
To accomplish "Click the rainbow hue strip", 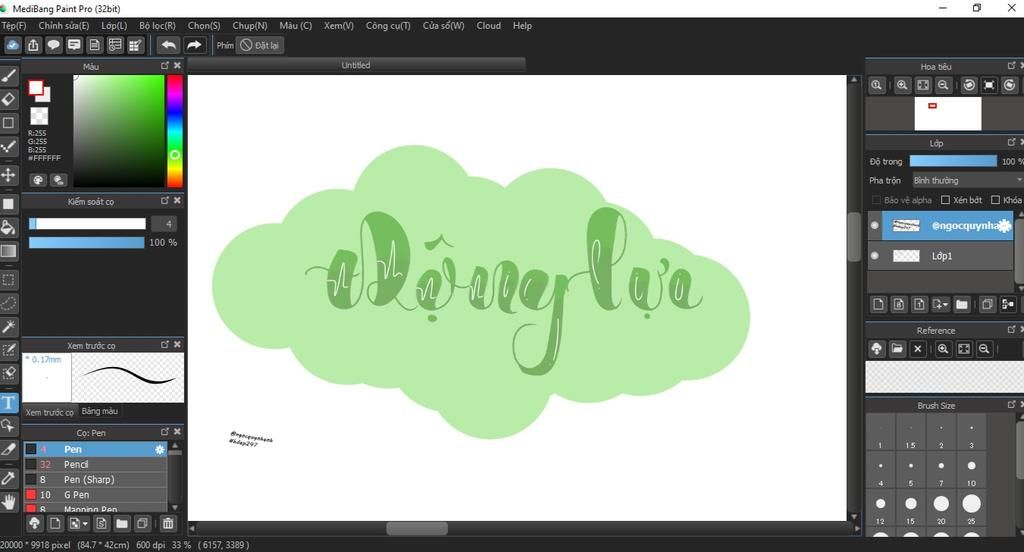I will click(174, 131).
